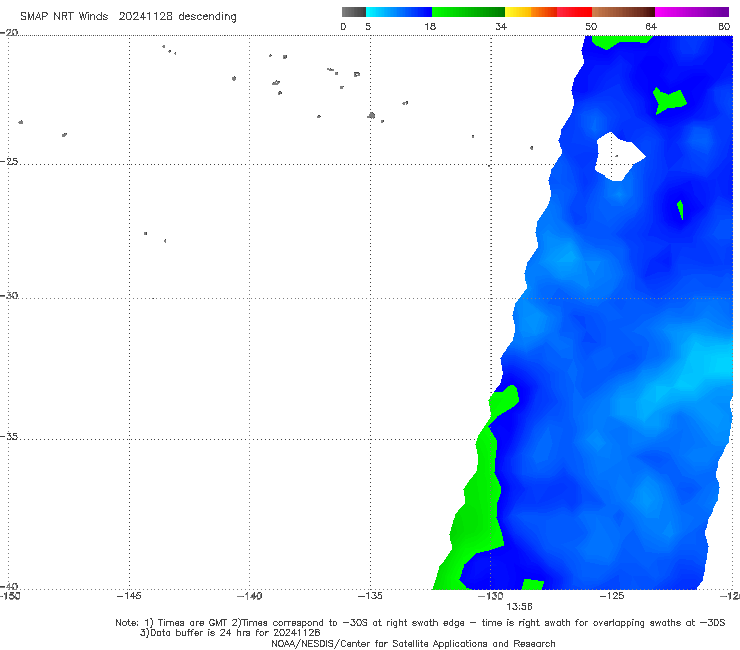Click the '-150' longitude axis label
The image size is (740, 650).
point(10,596)
